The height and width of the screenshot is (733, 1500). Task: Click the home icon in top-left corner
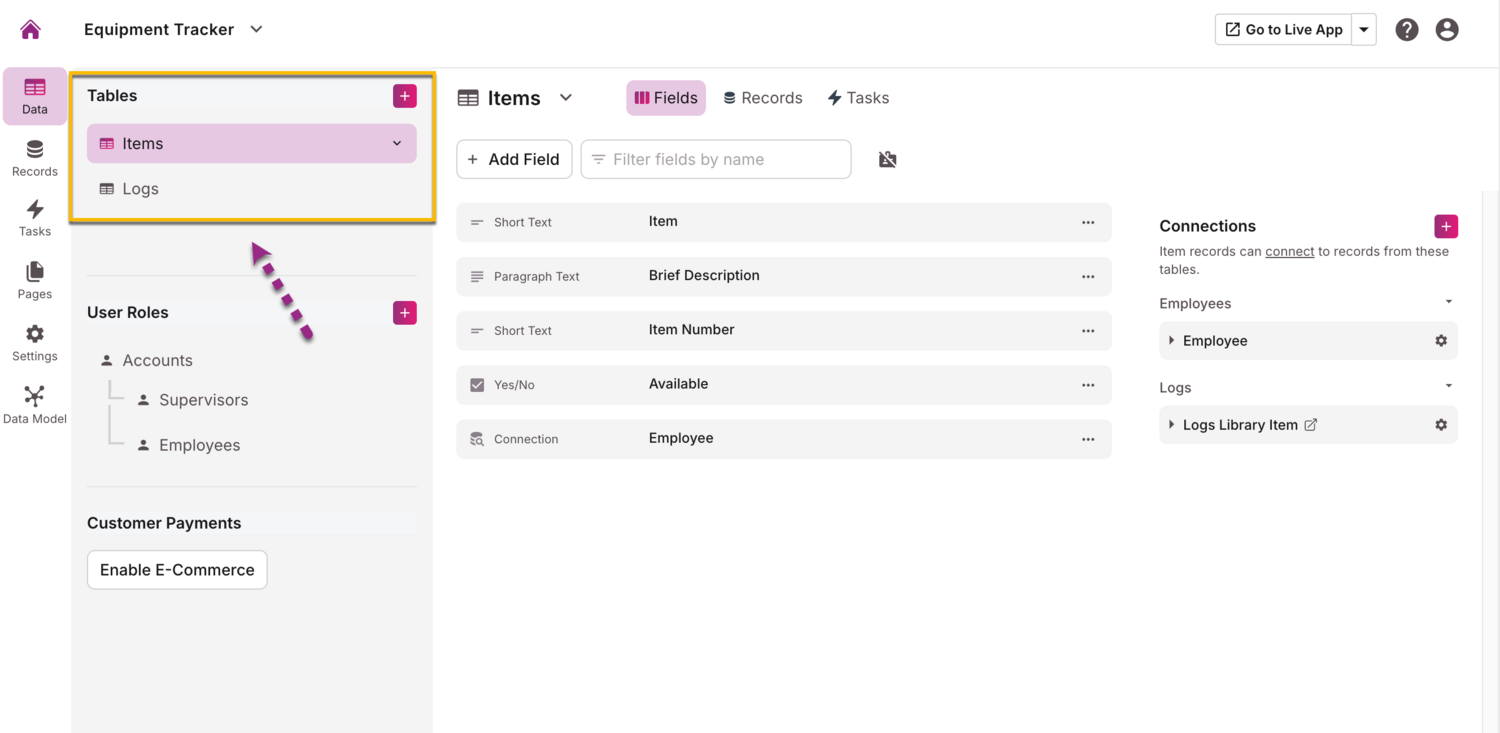pyautogui.click(x=31, y=30)
